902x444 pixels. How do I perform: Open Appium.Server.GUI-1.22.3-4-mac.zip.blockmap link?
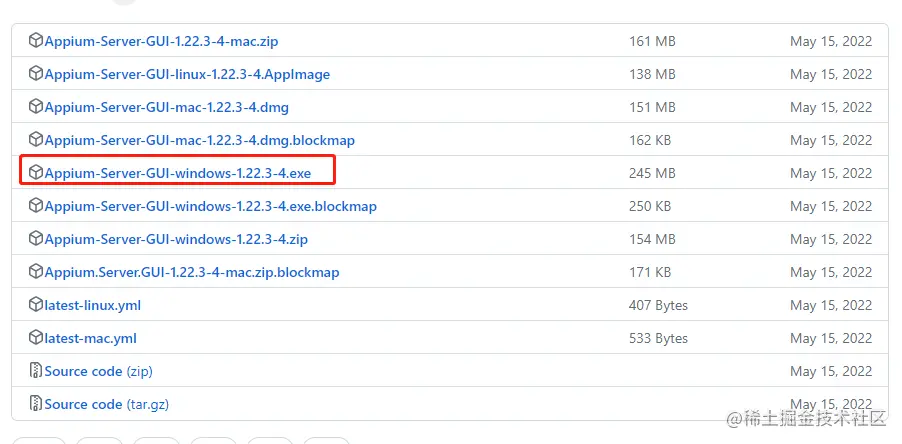tap(192, 271)
